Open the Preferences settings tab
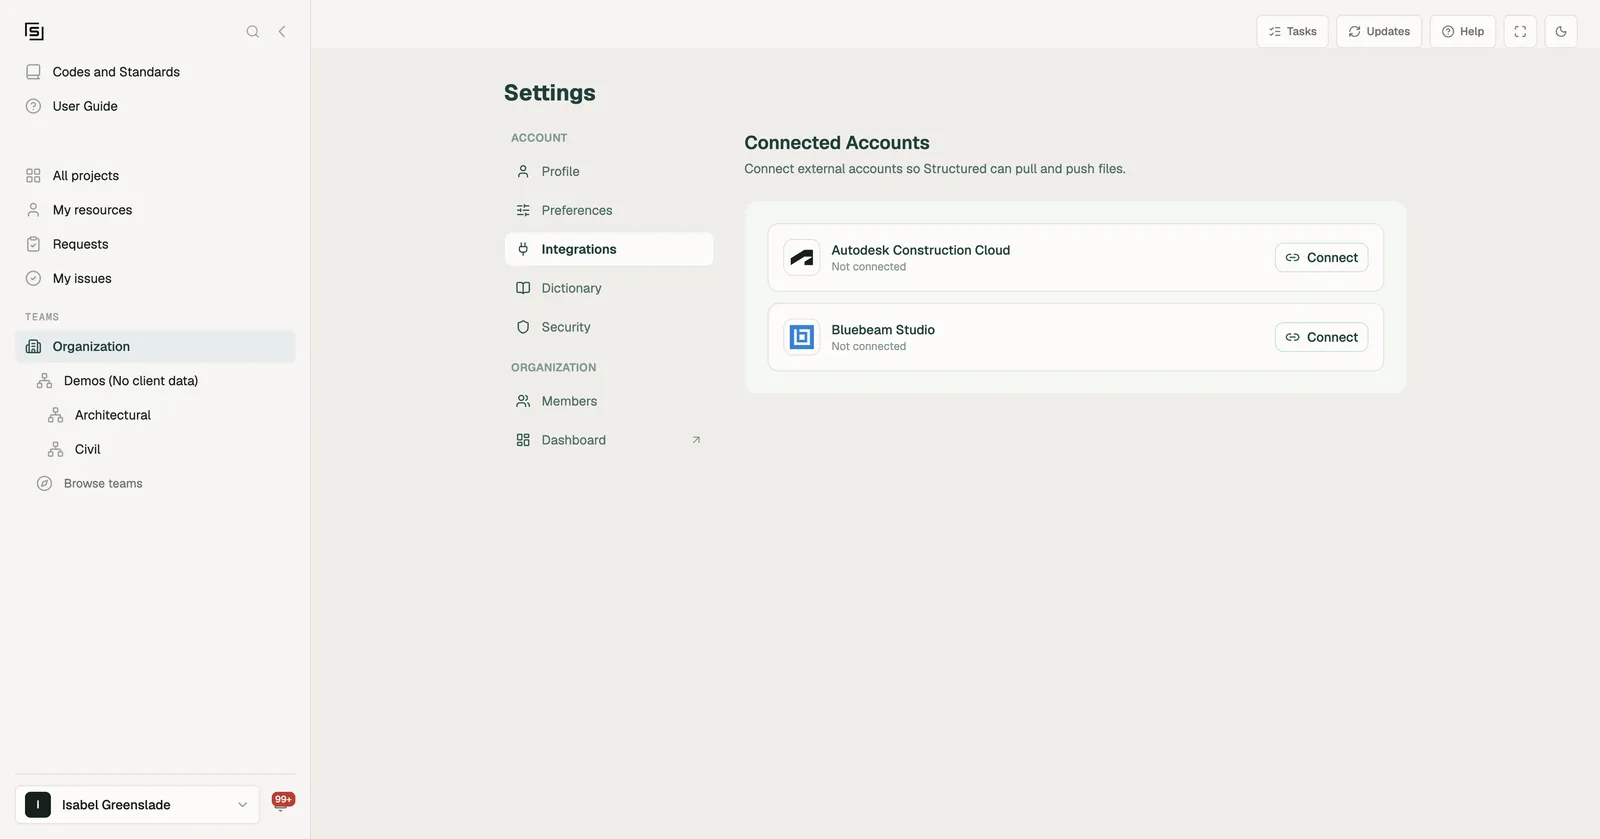Image resolution: width=1600 pixels, height=839 pixels. point(609,211)
